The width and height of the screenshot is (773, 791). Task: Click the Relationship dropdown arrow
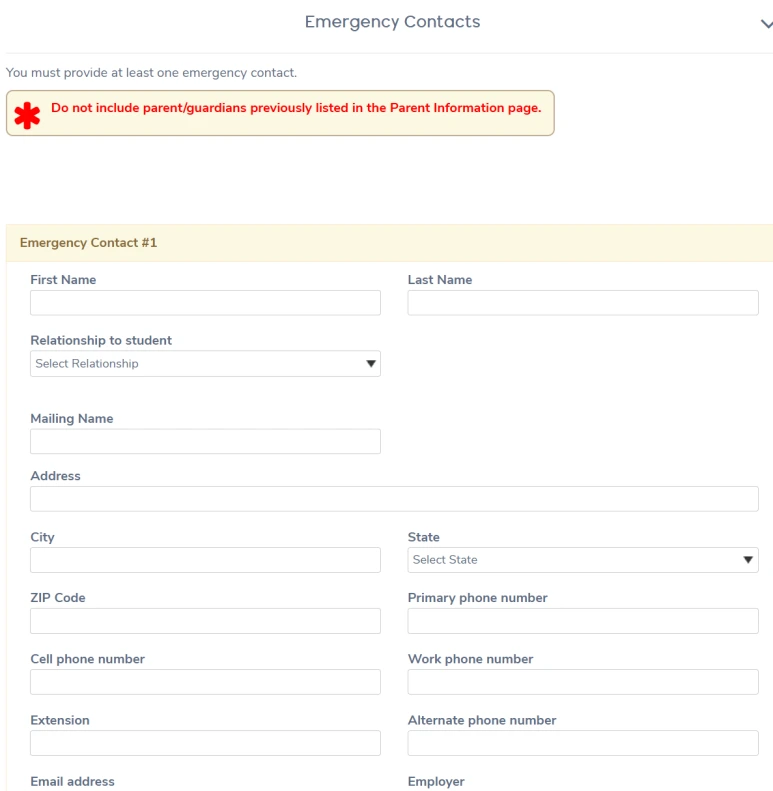pyautogui.click(x=371, y=364)
